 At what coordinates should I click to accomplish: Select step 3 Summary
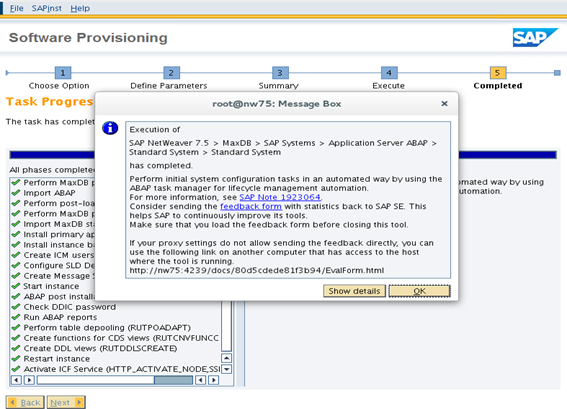[x=280, y=73]
